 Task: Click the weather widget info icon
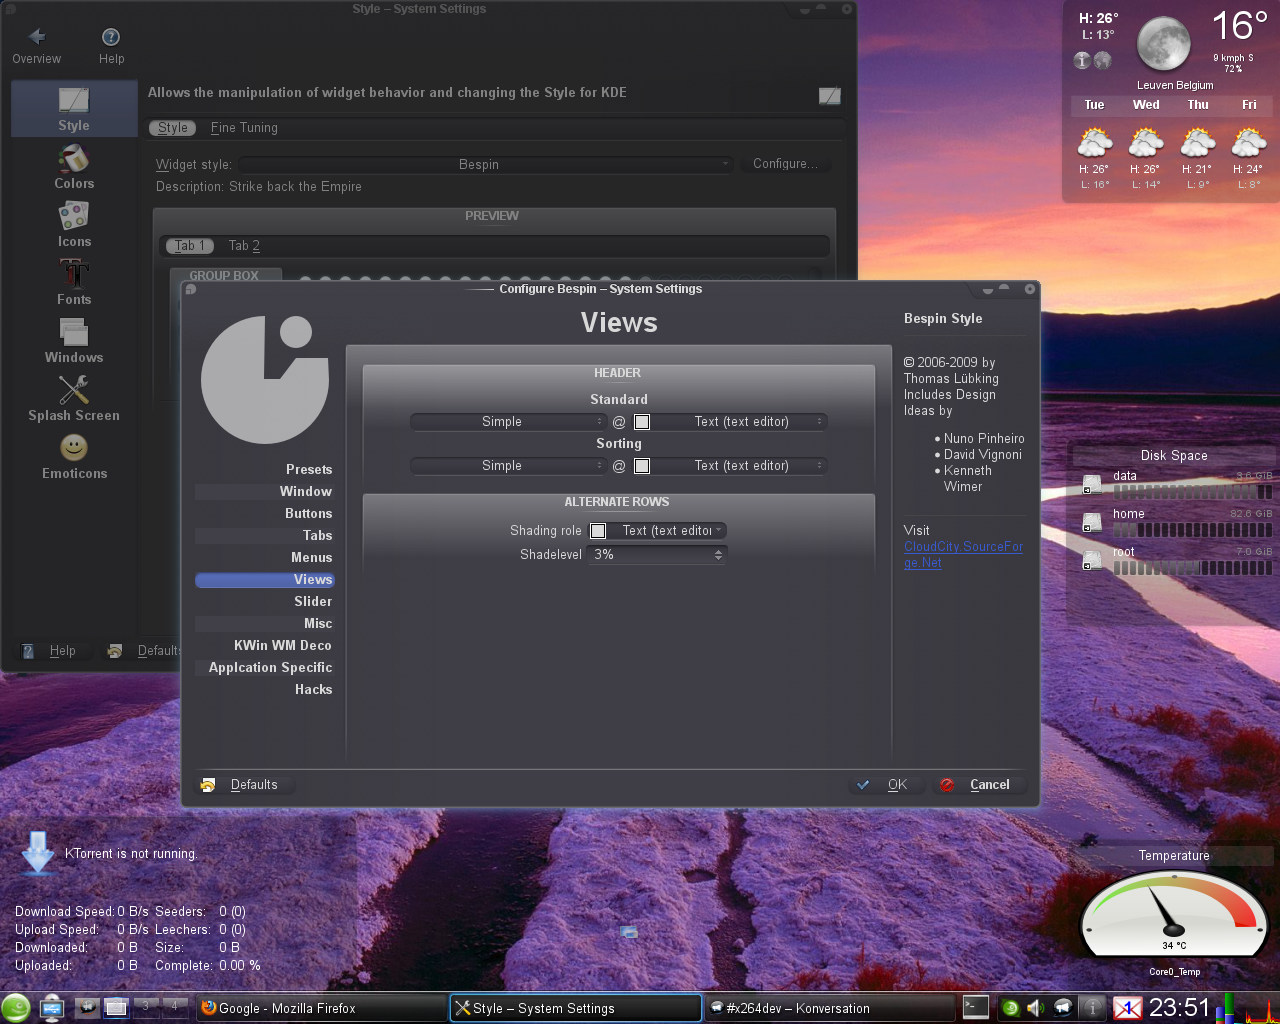tap(1082, 60)
